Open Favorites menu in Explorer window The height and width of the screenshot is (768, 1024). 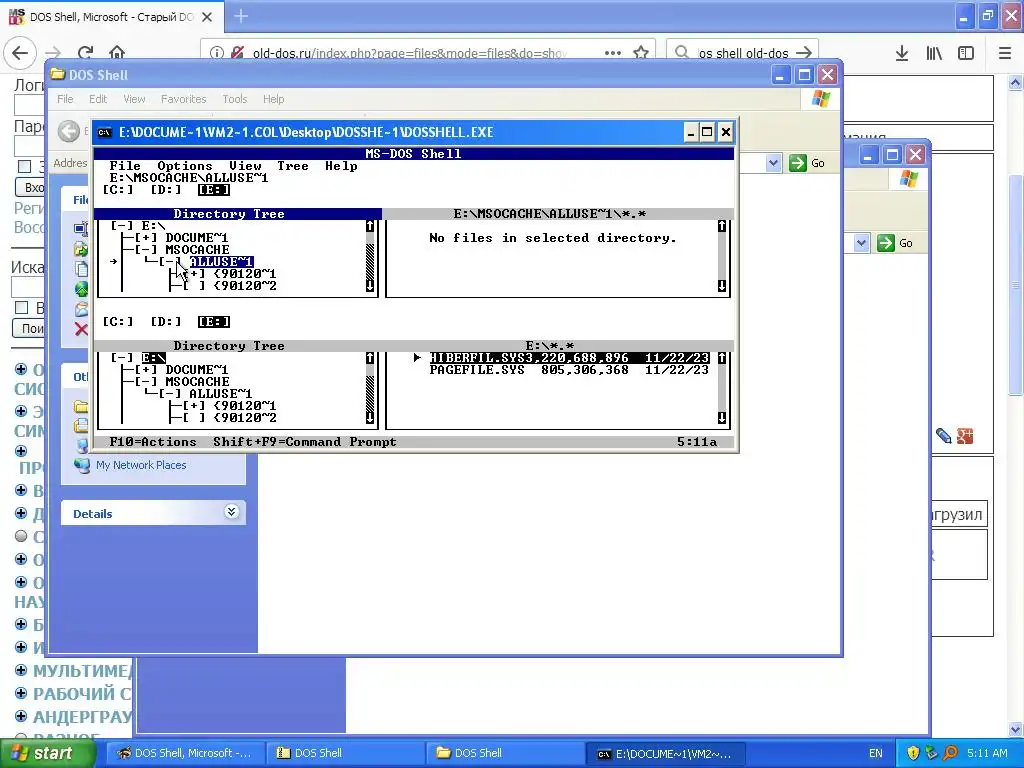pyautogui.click(x=184, y=99)
